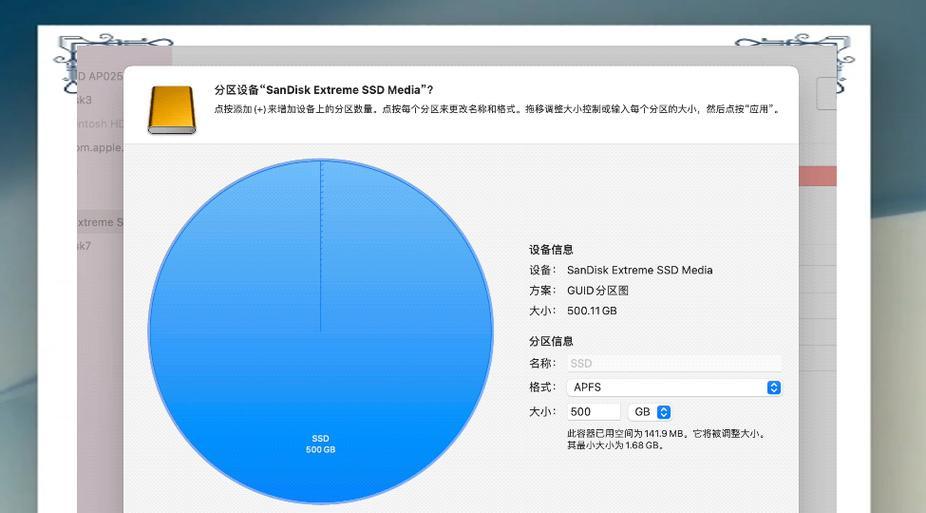Click the 500.11 GB size value
Viewport: 926px width, 513px height.
tap(592, 311)
